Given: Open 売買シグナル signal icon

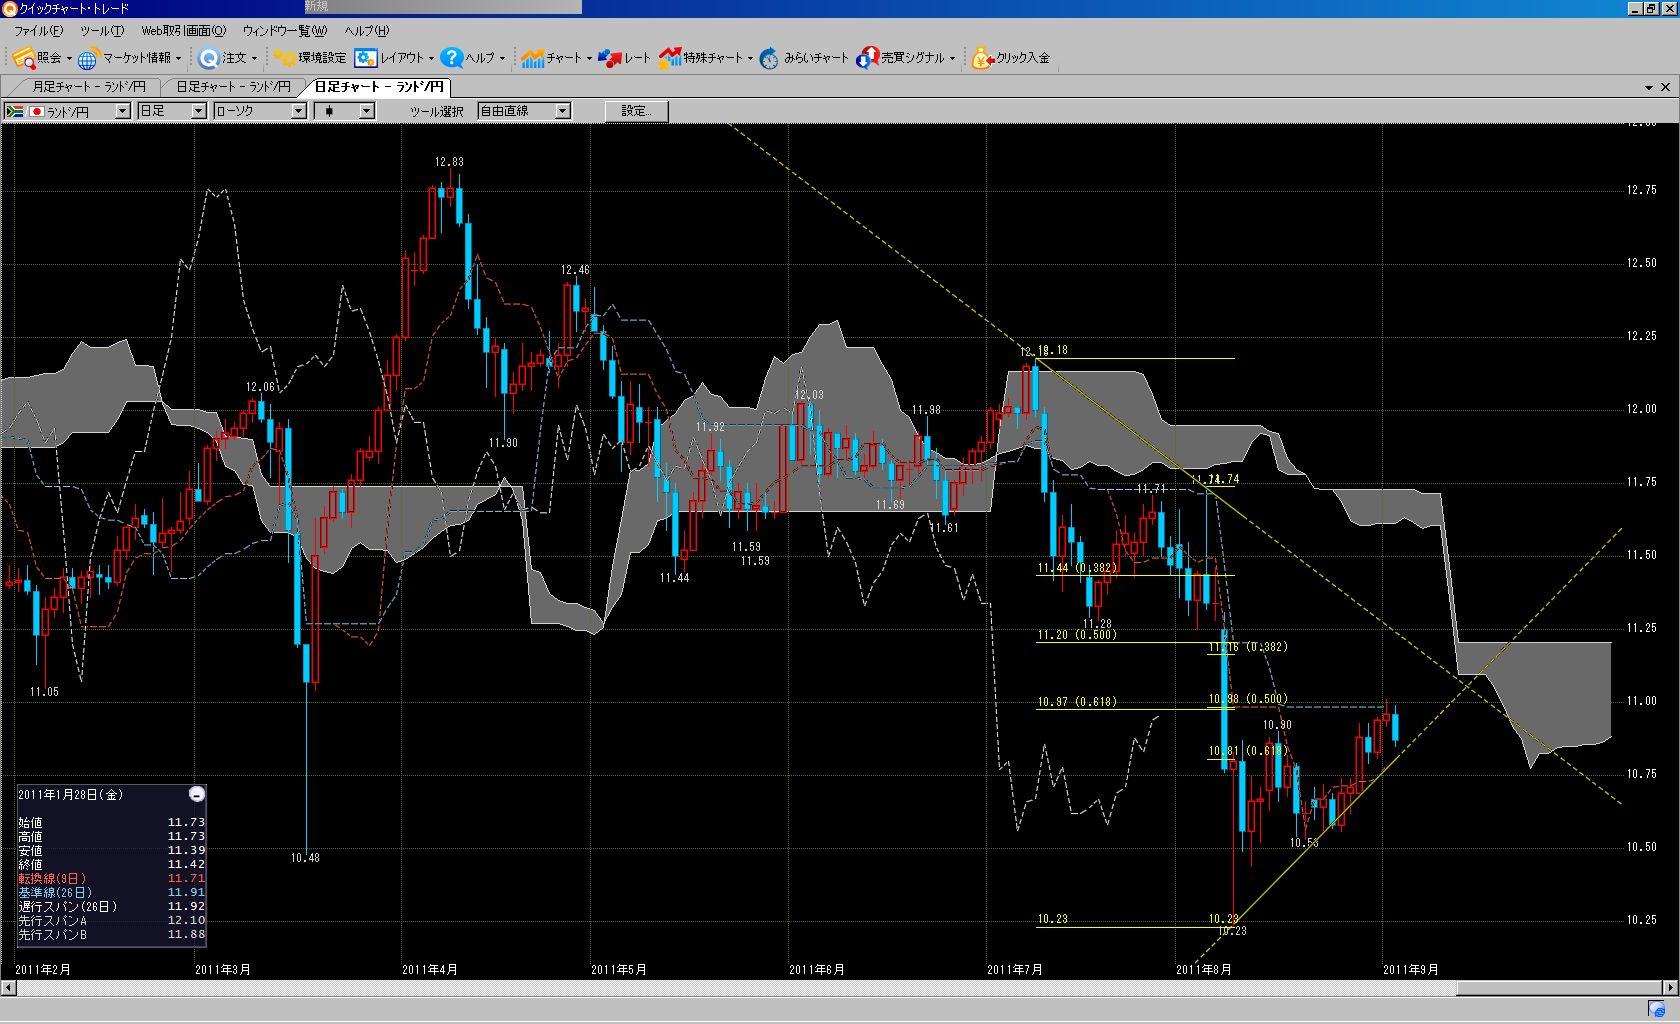Looking at the screenshot, I should point(867,58).
